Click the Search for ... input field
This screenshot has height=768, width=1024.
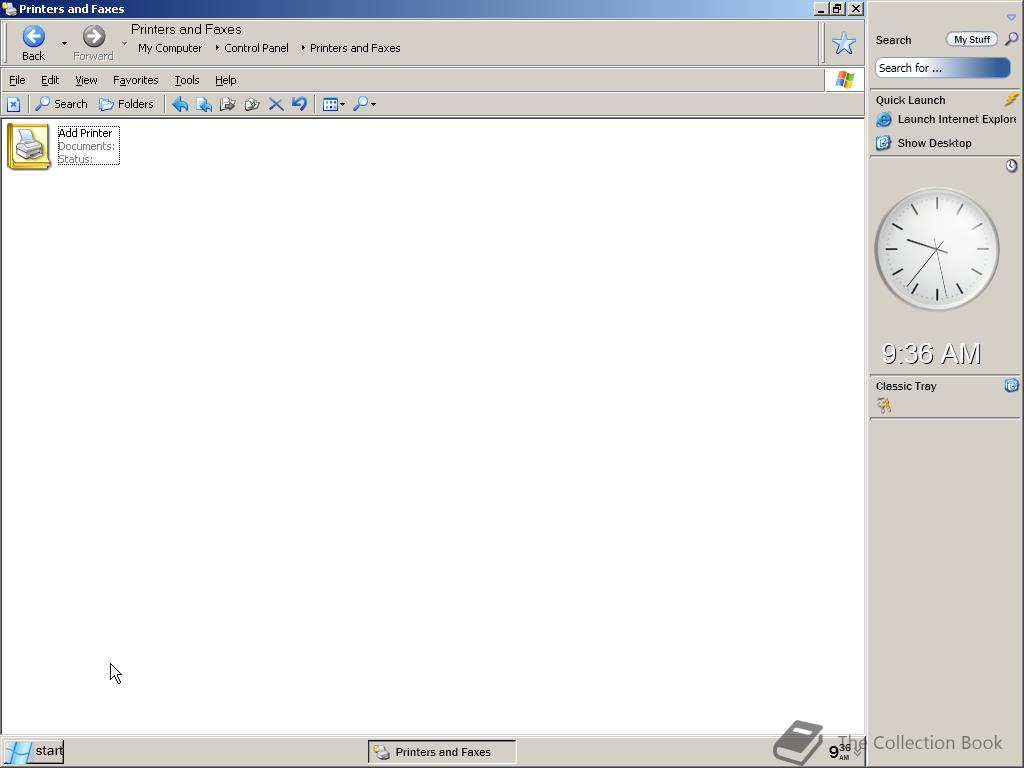tap(942, 68)
